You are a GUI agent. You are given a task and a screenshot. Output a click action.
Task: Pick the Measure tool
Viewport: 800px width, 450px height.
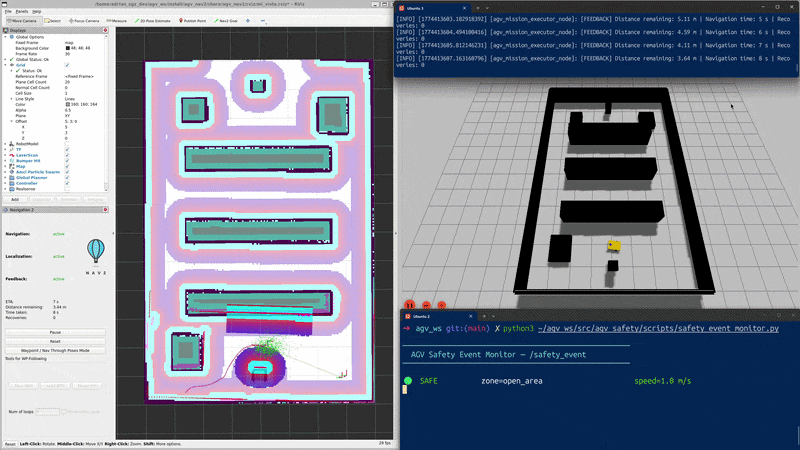coord(117,21)
